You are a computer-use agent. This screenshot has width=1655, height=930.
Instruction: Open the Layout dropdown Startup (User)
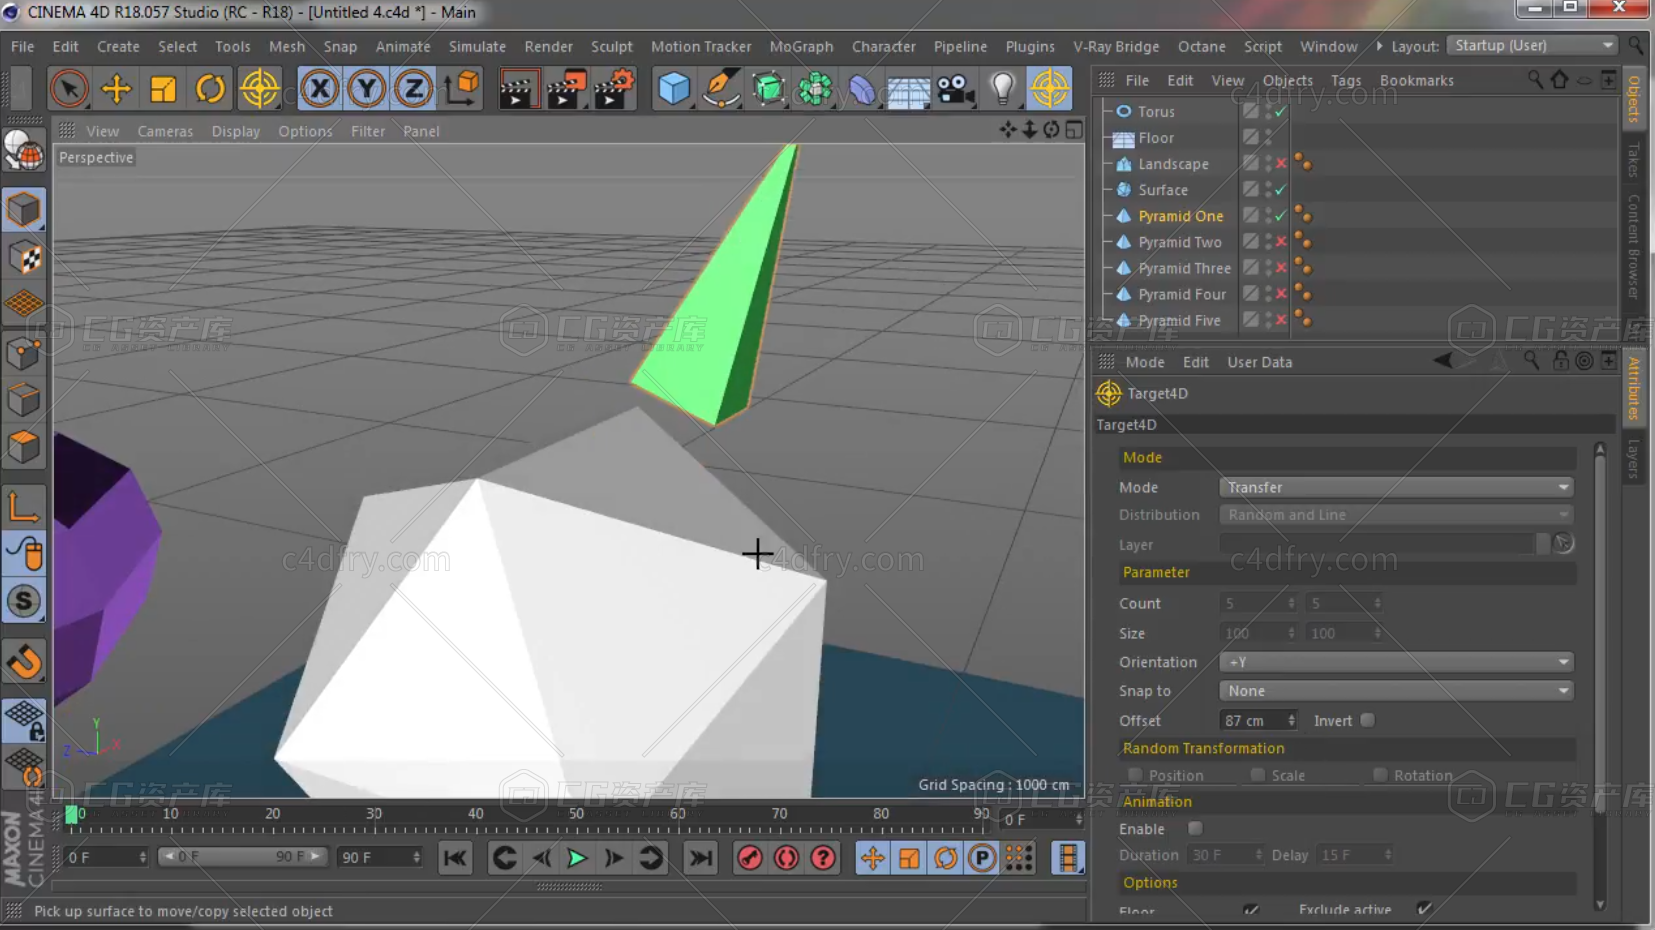pos(1533,46)
